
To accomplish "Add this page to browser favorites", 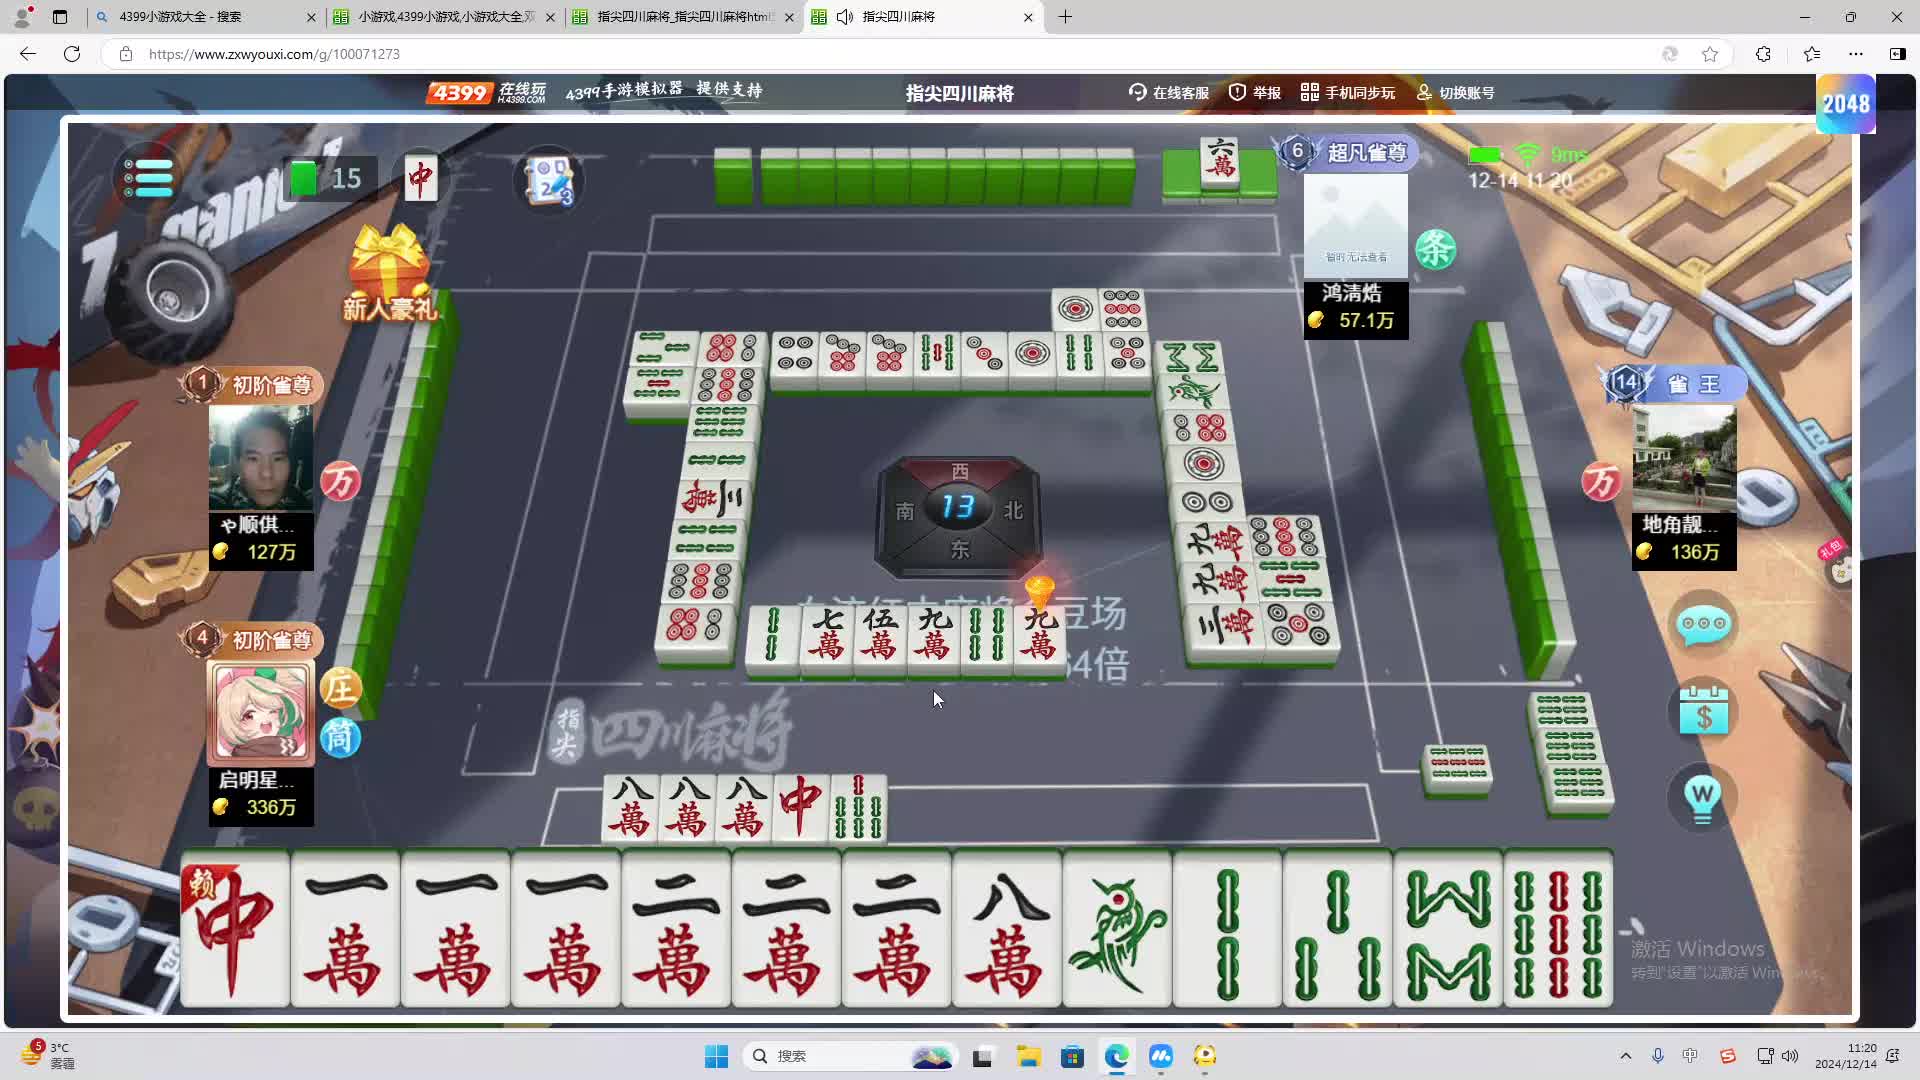I will pyautogui.click(x=1710, y=54).
